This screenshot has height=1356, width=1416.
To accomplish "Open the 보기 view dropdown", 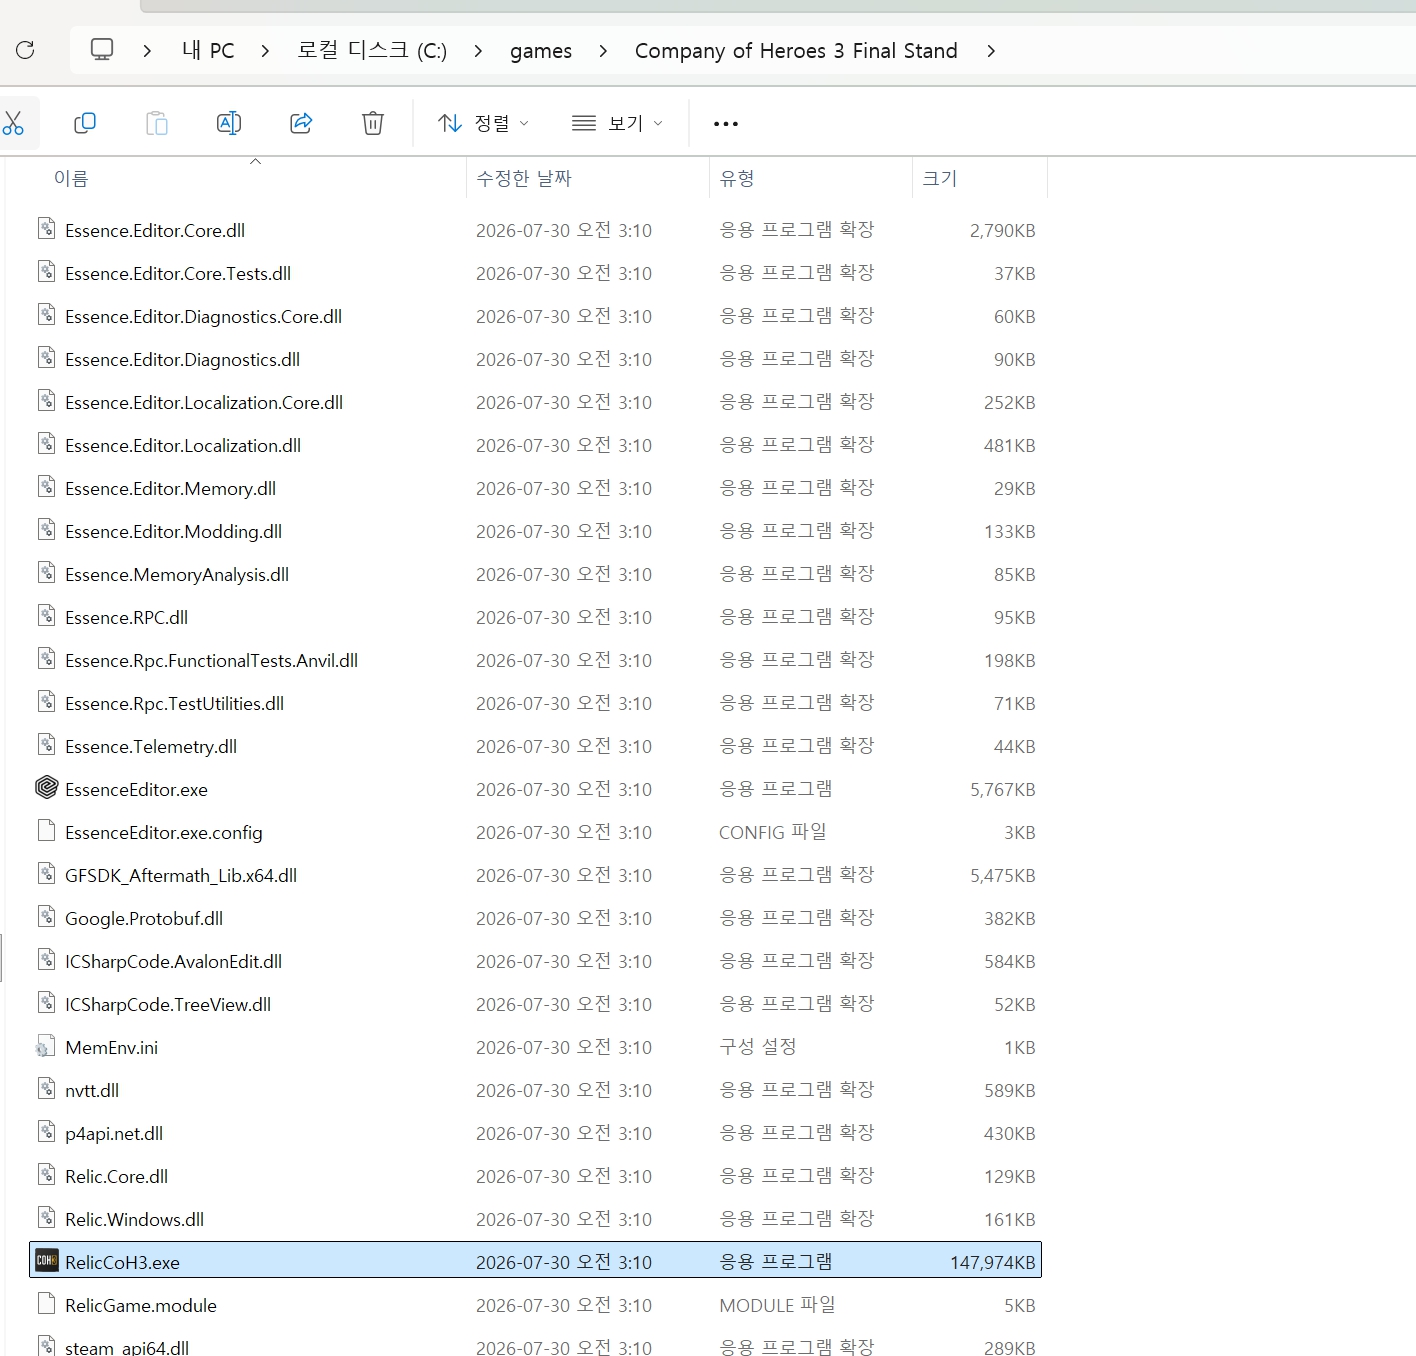I will pos(617,123).
